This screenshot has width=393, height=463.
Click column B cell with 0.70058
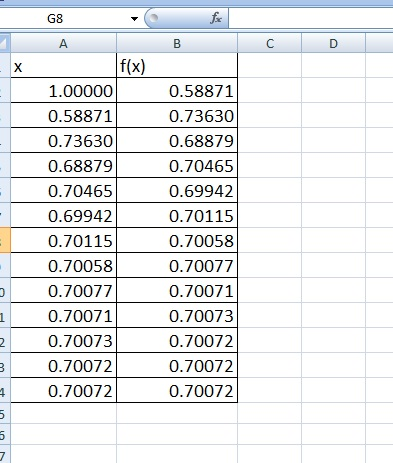(x=177, y=240)
